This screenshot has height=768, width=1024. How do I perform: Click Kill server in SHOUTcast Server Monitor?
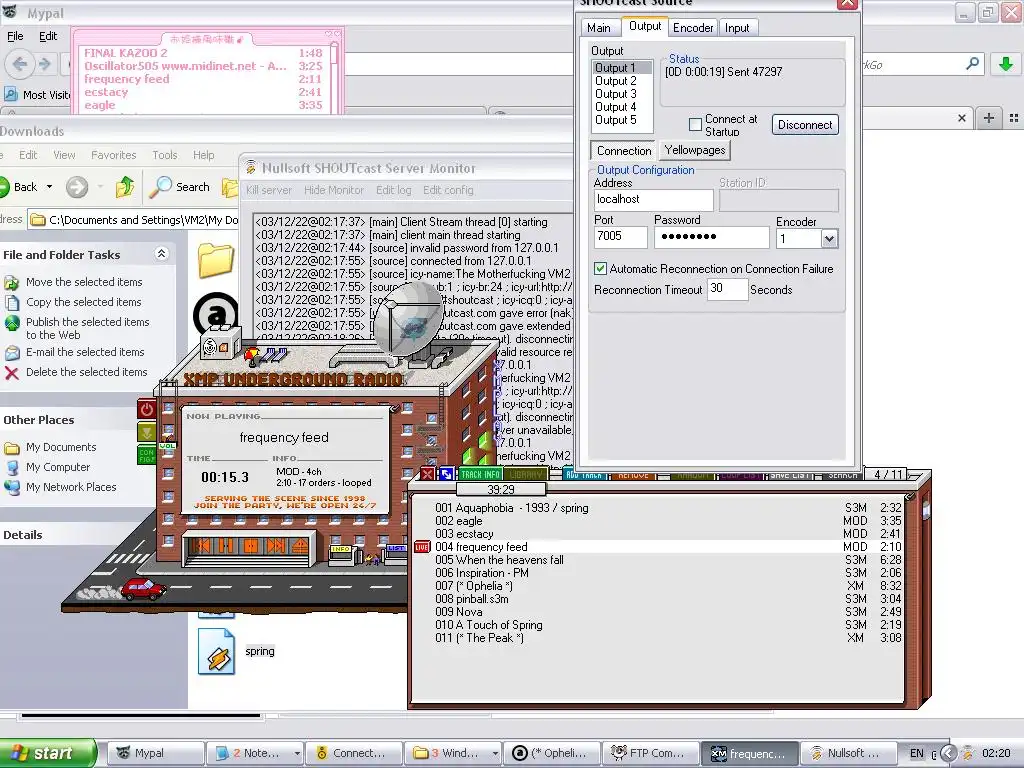tap(269, 190)
